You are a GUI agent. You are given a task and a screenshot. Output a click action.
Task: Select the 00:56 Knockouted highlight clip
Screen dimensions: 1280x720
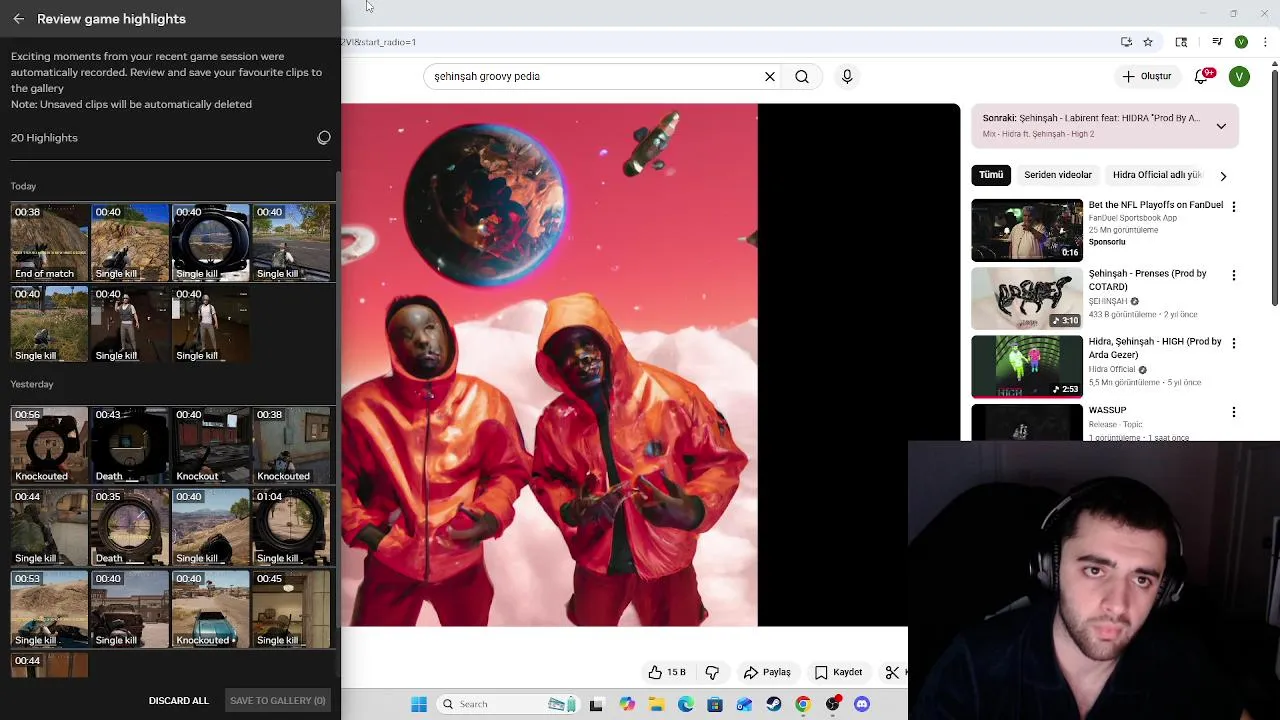(49, 445)
